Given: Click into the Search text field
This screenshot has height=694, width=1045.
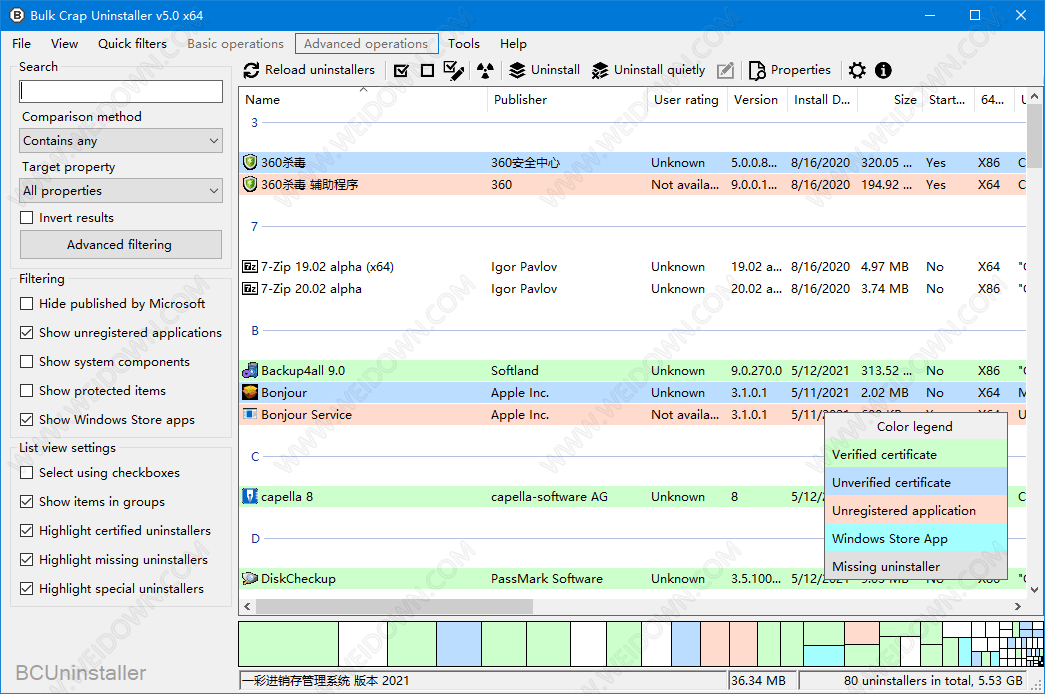Looking at the screenshot, I should pos(121,91).
